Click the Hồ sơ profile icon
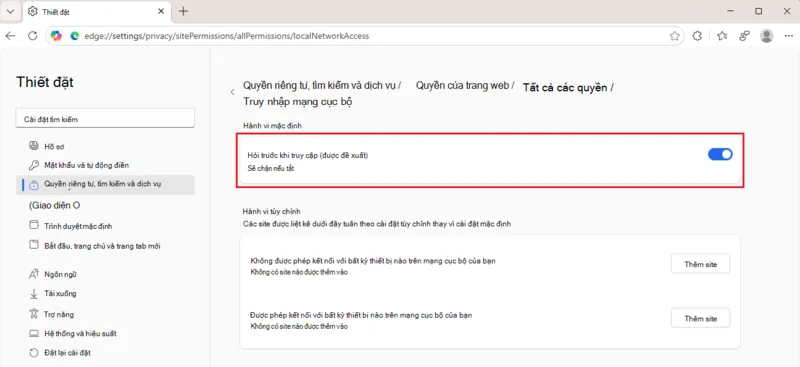The height and width of the screenshot is (367, 800). (x=34, y=146)
